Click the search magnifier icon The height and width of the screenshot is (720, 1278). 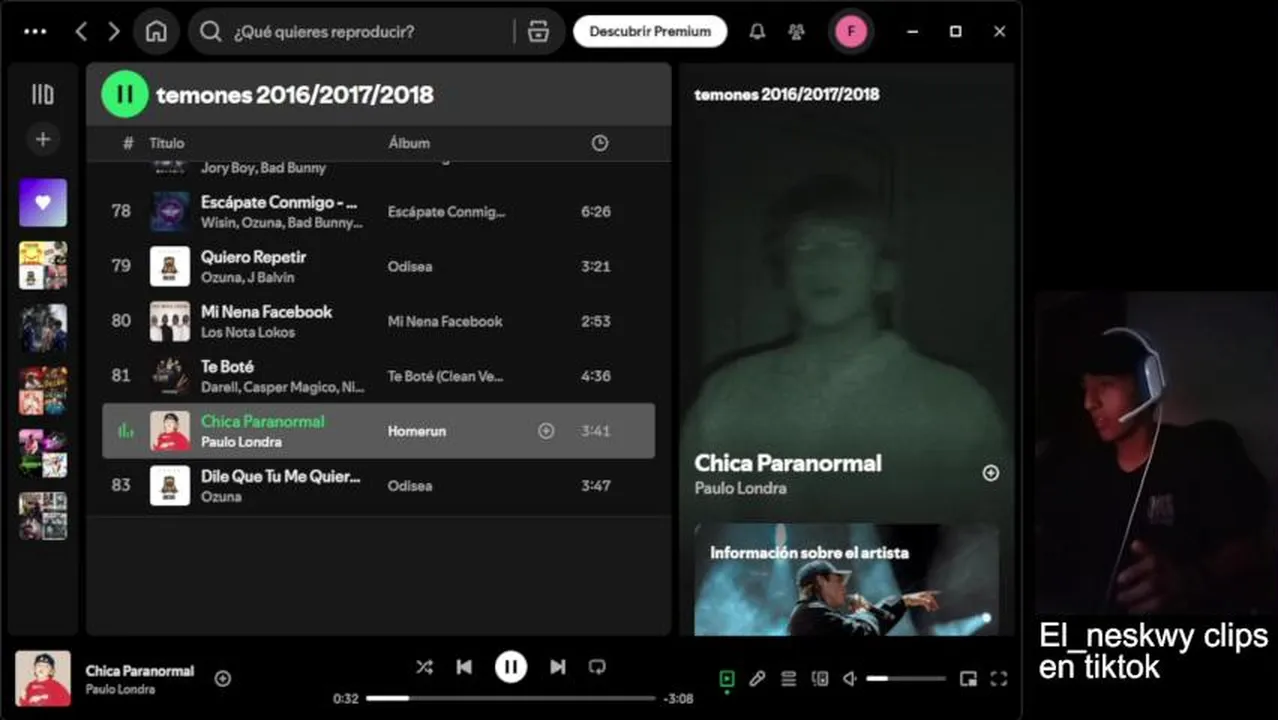click(x=210, y=31)
